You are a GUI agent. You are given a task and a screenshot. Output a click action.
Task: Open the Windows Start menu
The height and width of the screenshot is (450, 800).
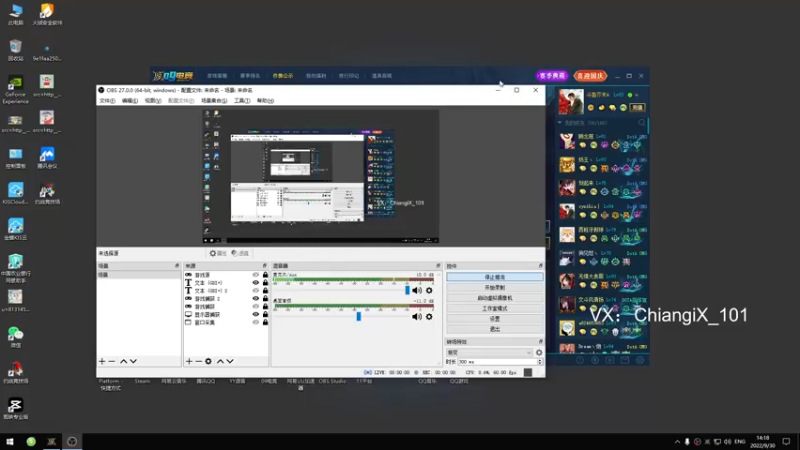pyautogui.click(x=10, y=441)
